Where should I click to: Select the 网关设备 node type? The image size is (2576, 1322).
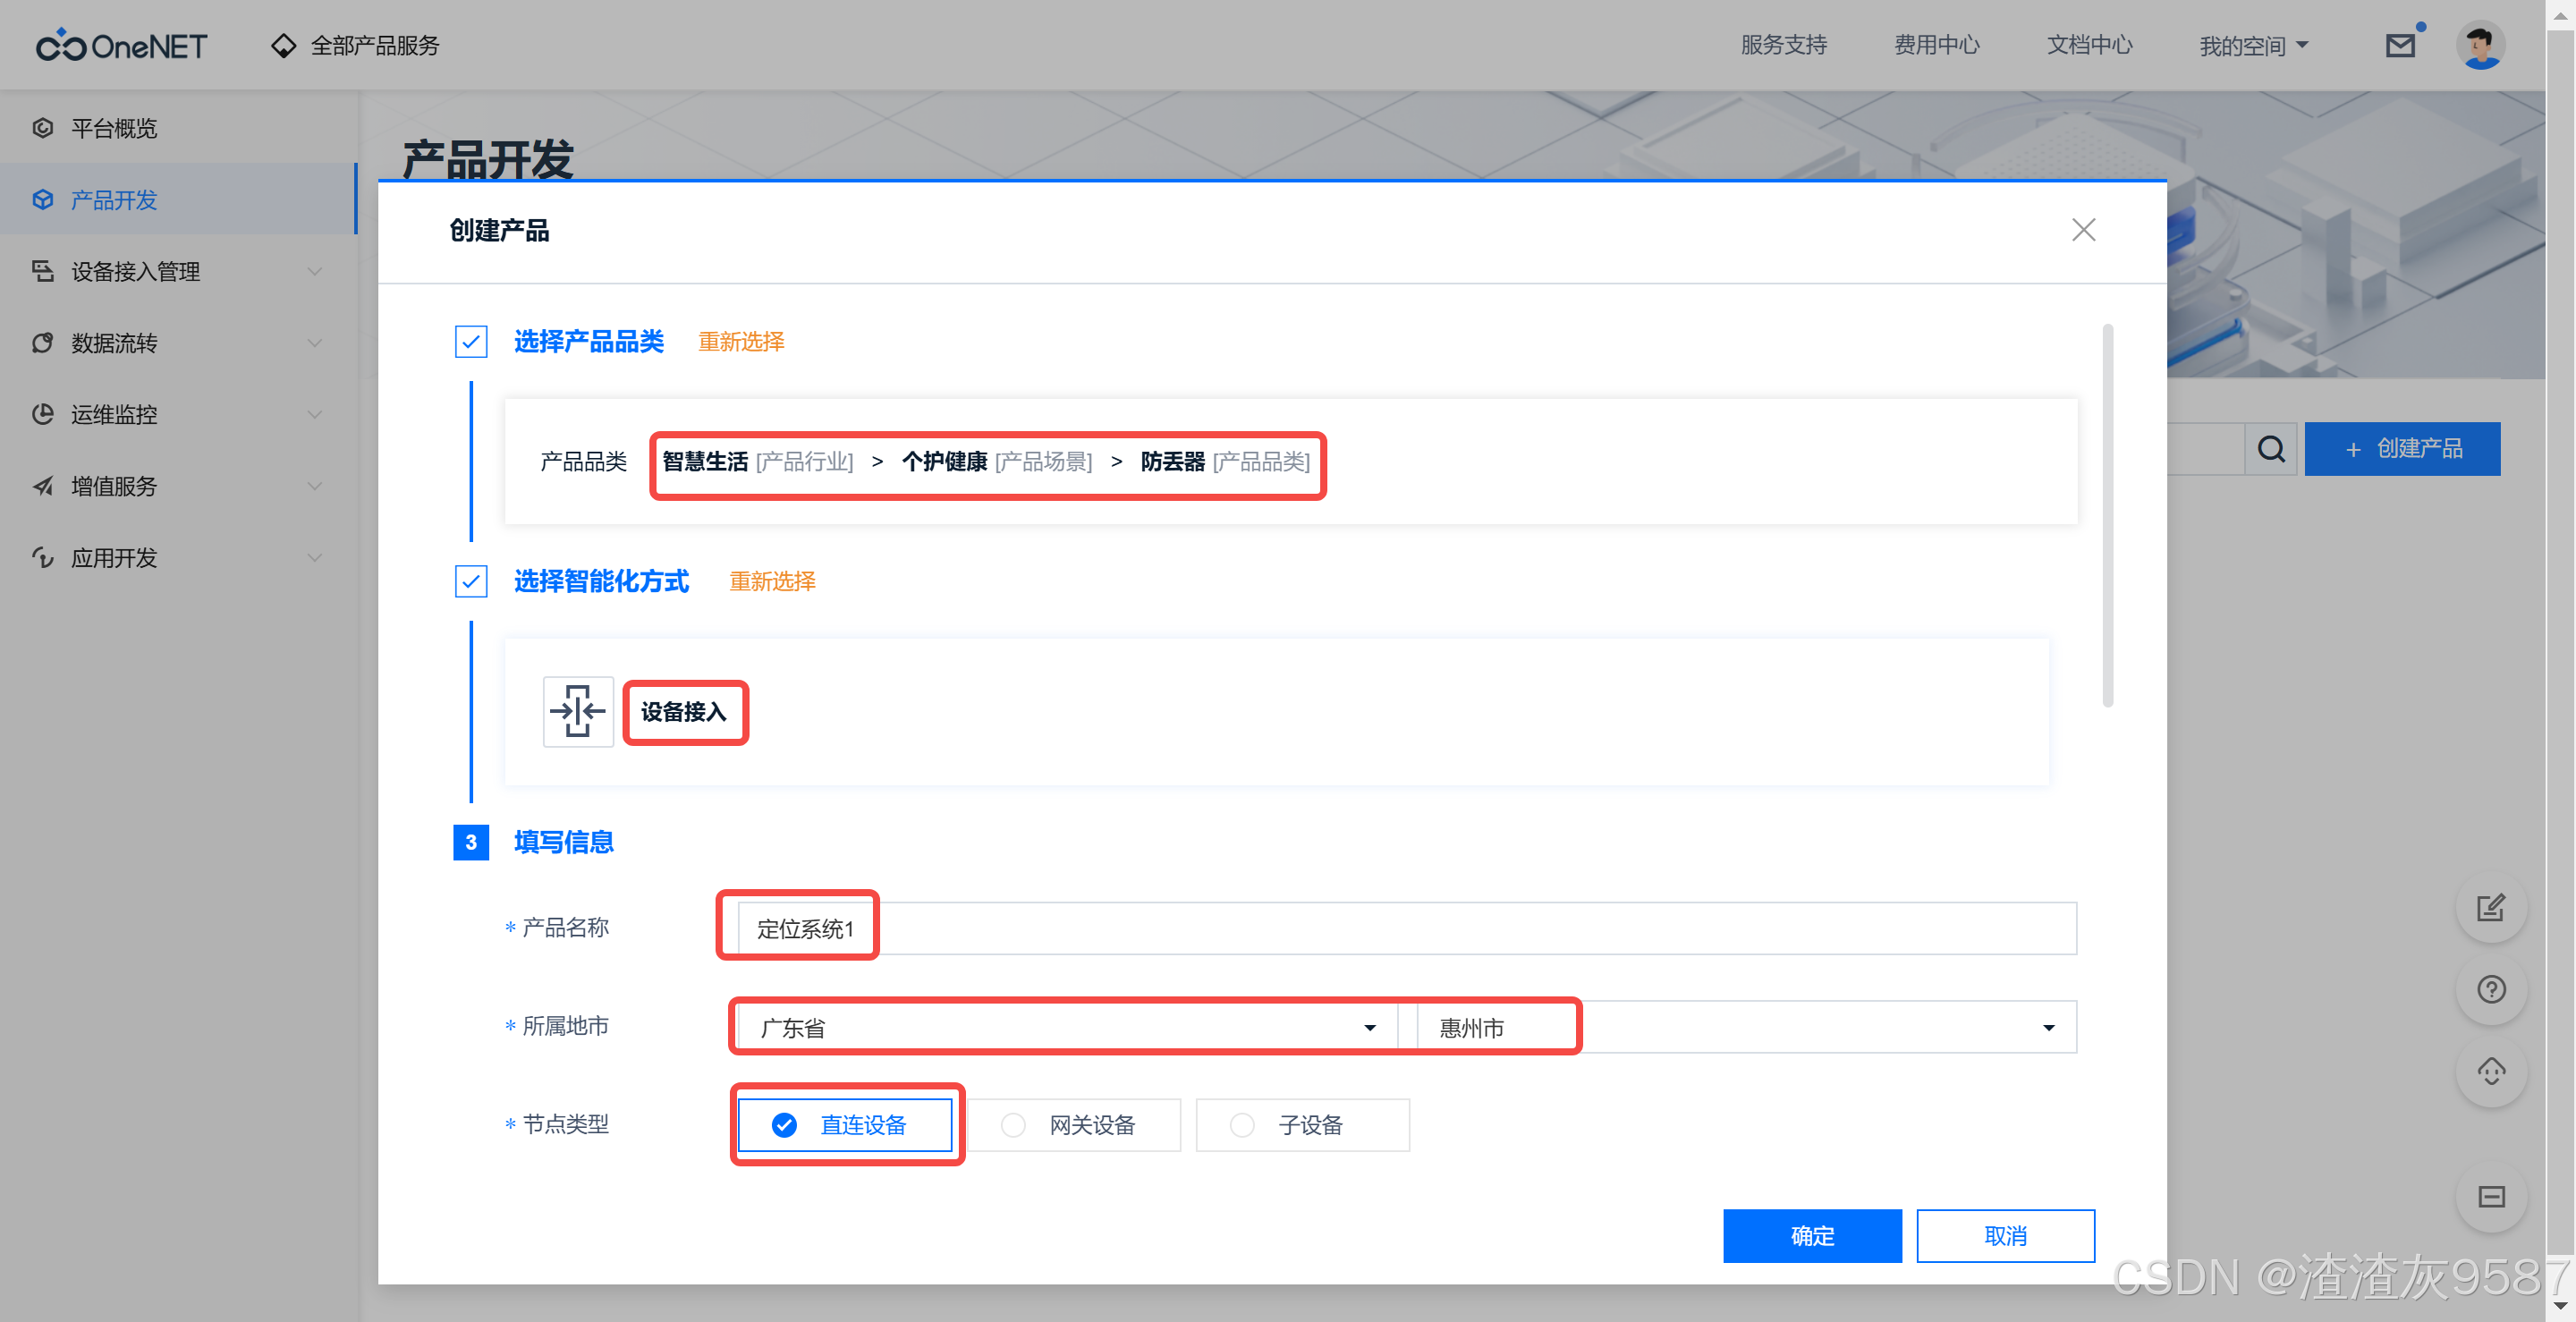coord(1074,1125)
